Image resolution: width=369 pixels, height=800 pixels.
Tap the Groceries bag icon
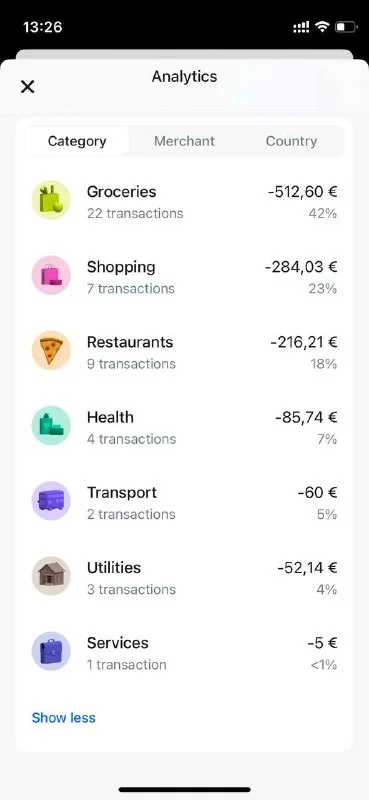tap(51, 200)
